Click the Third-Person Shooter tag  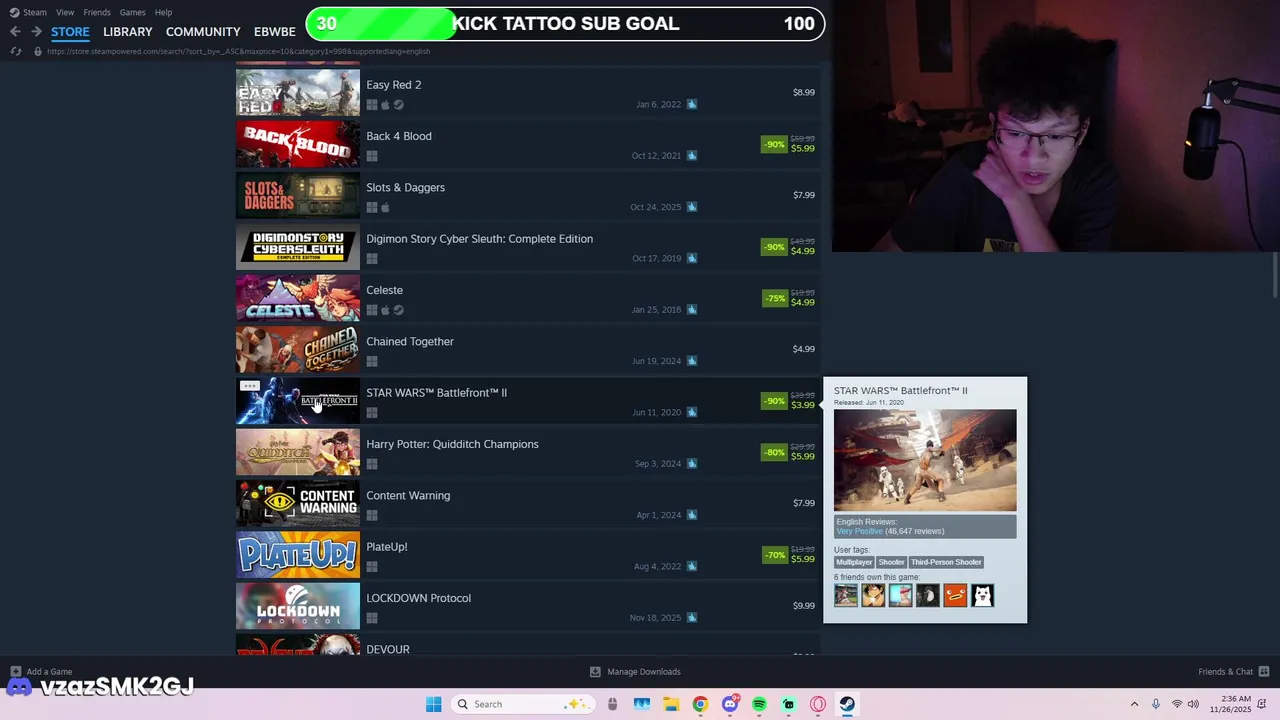pyautogui.click(x=946, y=562)
